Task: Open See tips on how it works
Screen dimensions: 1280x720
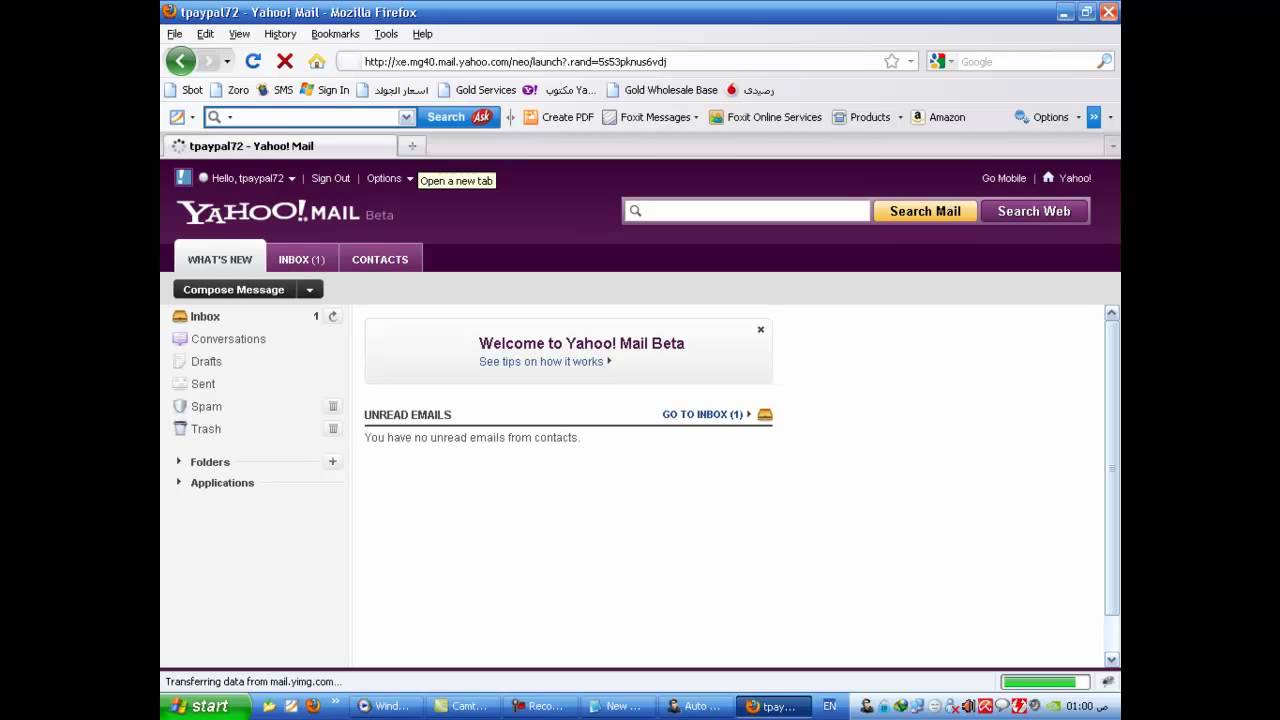Action: pos(545,362)
